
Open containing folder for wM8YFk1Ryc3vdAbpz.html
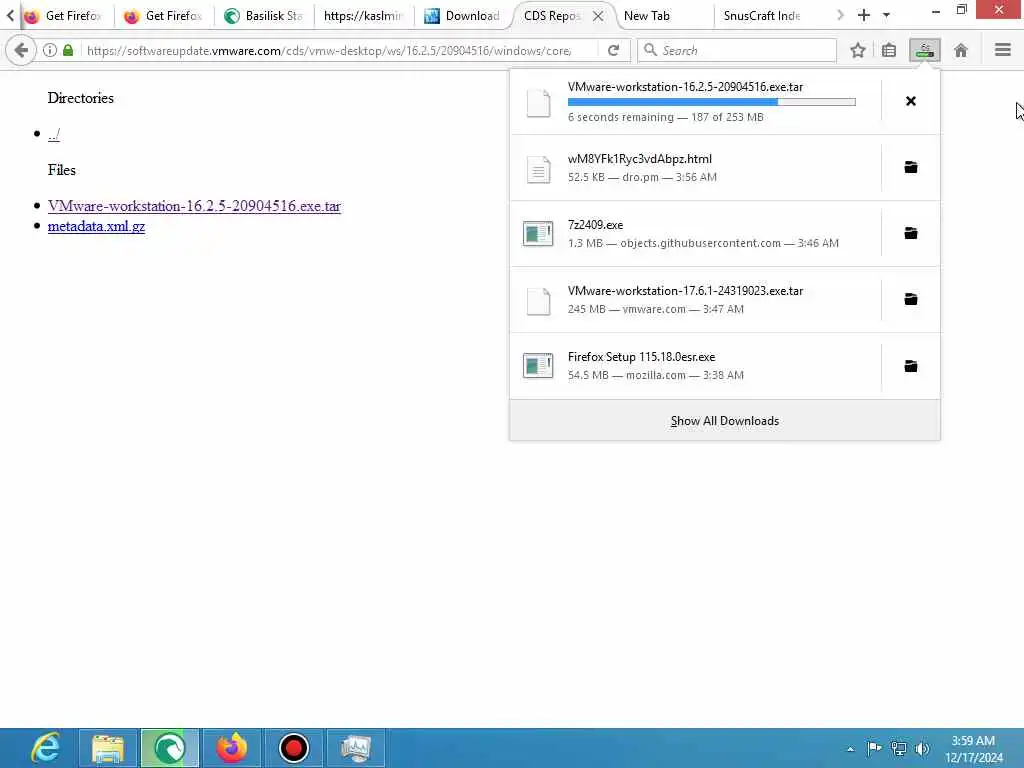tap(911, 167)
